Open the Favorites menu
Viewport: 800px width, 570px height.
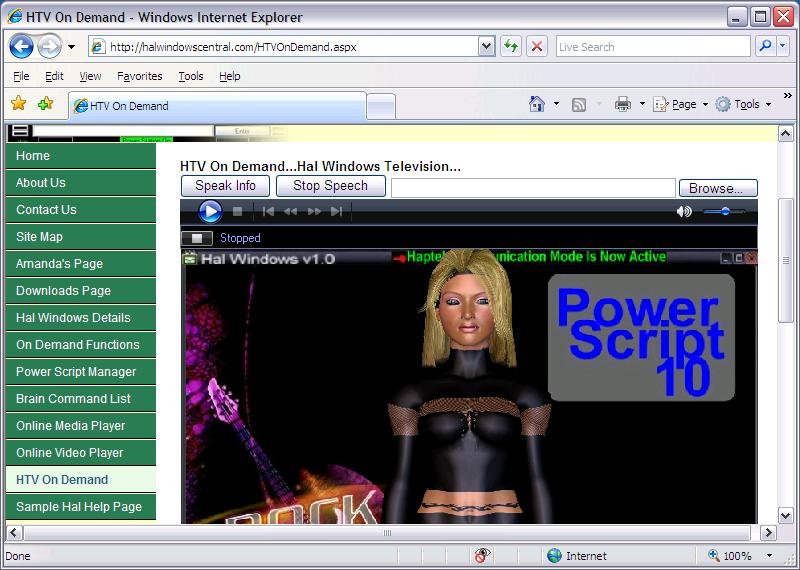tap(139, 76)
